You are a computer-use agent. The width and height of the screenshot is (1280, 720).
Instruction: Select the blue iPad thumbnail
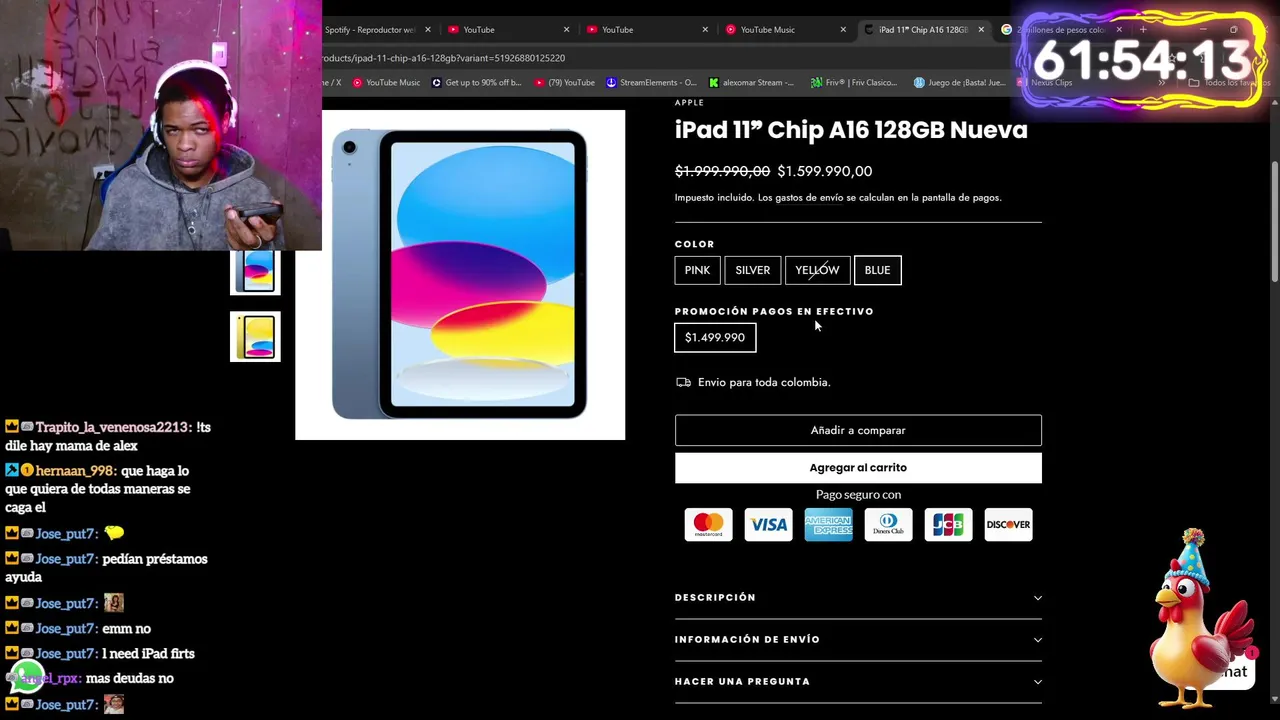click(x=255, y=271)
